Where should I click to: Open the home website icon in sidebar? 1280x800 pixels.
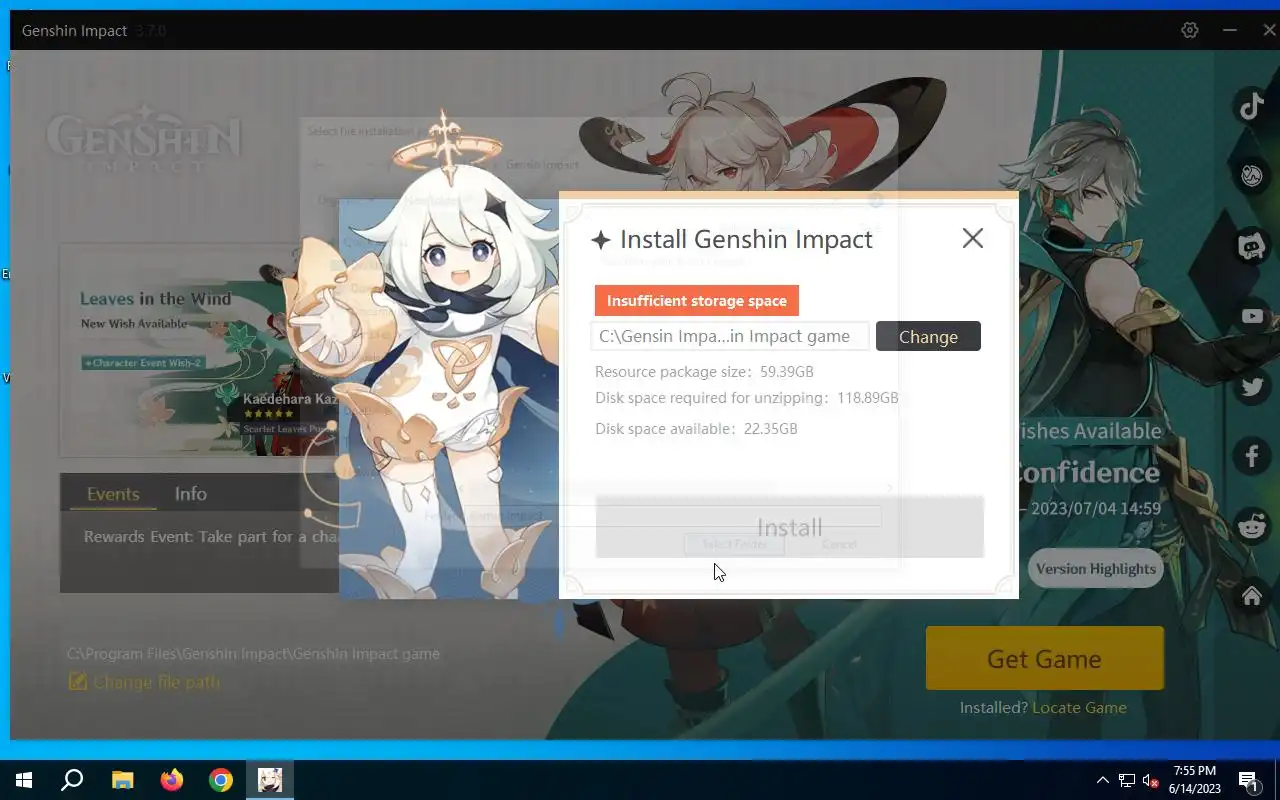(x=1252, y=596)
